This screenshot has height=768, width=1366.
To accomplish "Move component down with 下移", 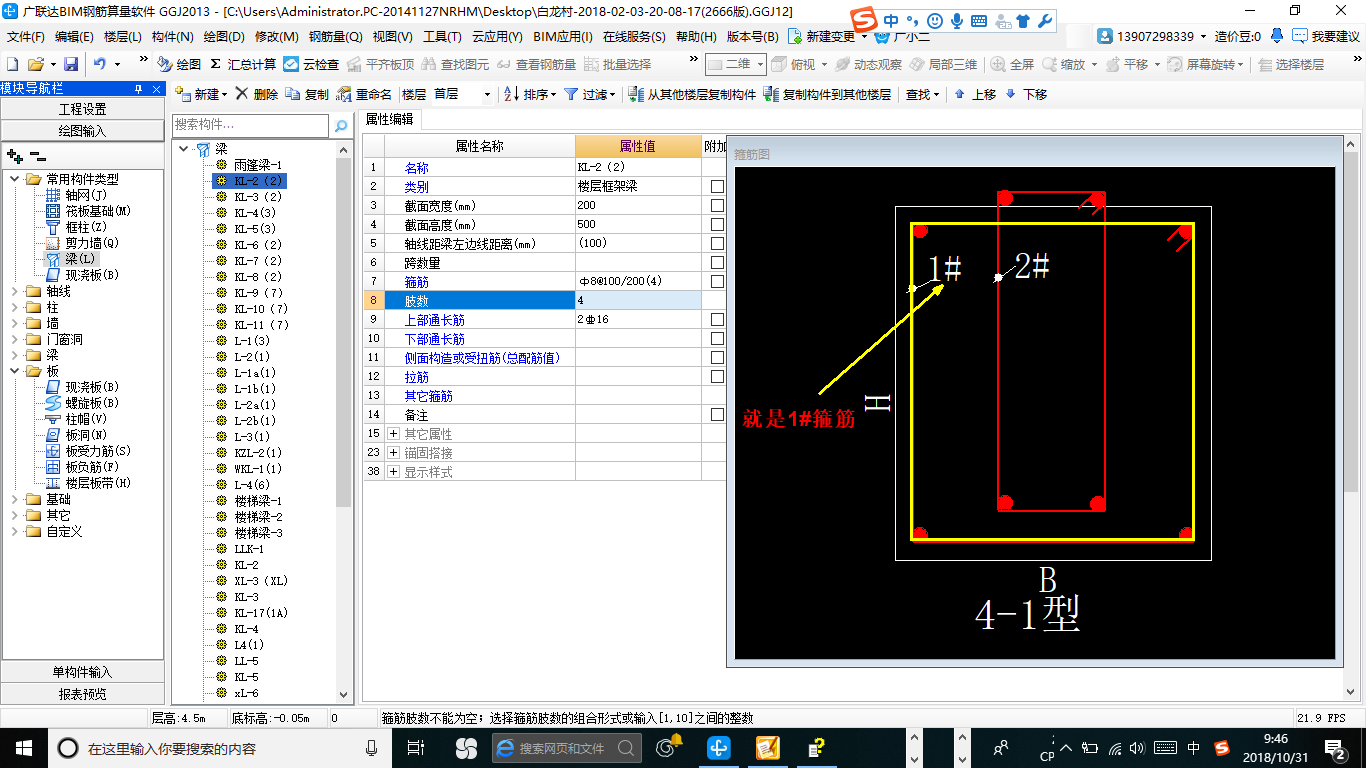I will click(1026, 94).
